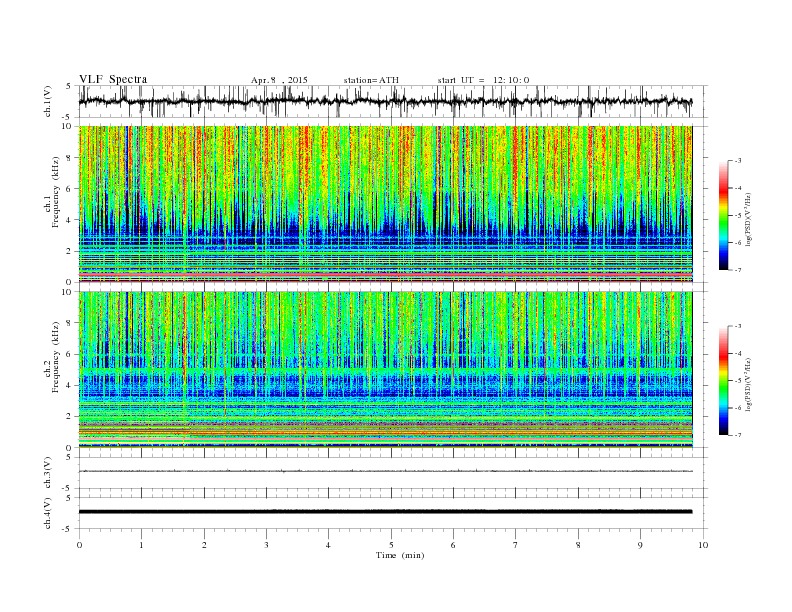Click the "7" tick on Time axis
Viewport: 792px width, 612px height.
pyautogui.click(x=516, y=545)
